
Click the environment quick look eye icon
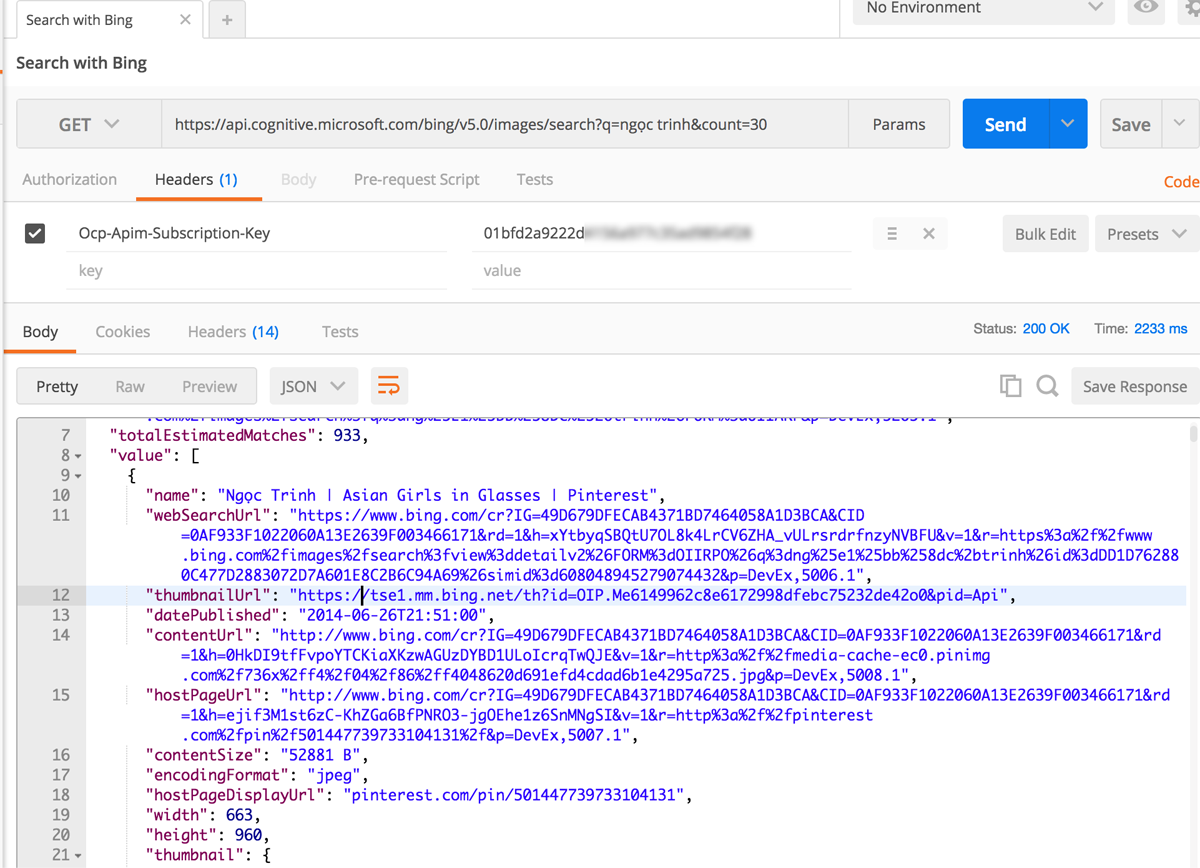1146,8
